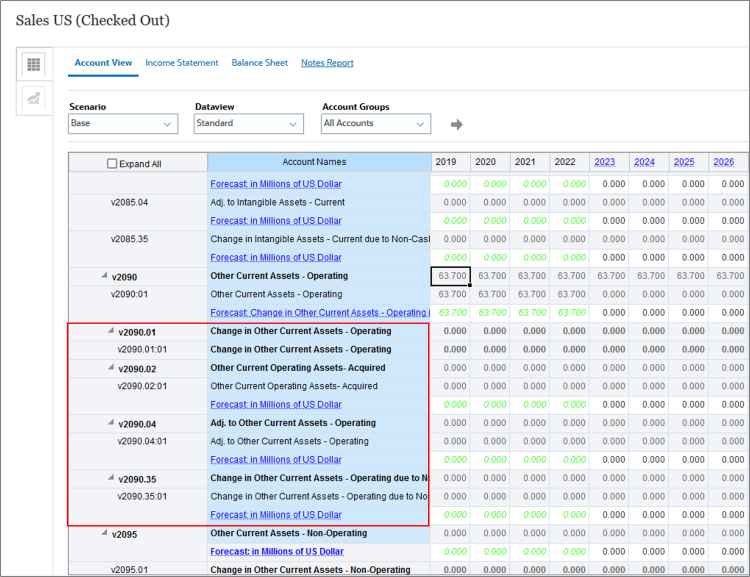
Task: Toggle the Expand All checkbox
Action: 112,164
